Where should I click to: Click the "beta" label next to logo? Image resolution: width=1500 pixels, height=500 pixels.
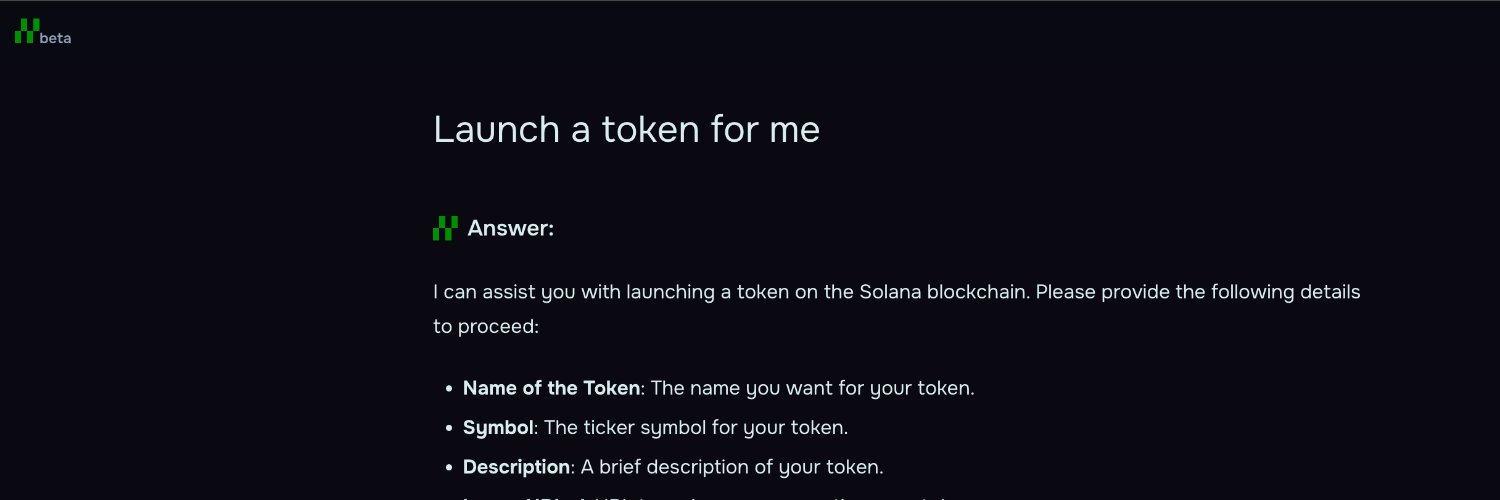(x=56, y=39)
